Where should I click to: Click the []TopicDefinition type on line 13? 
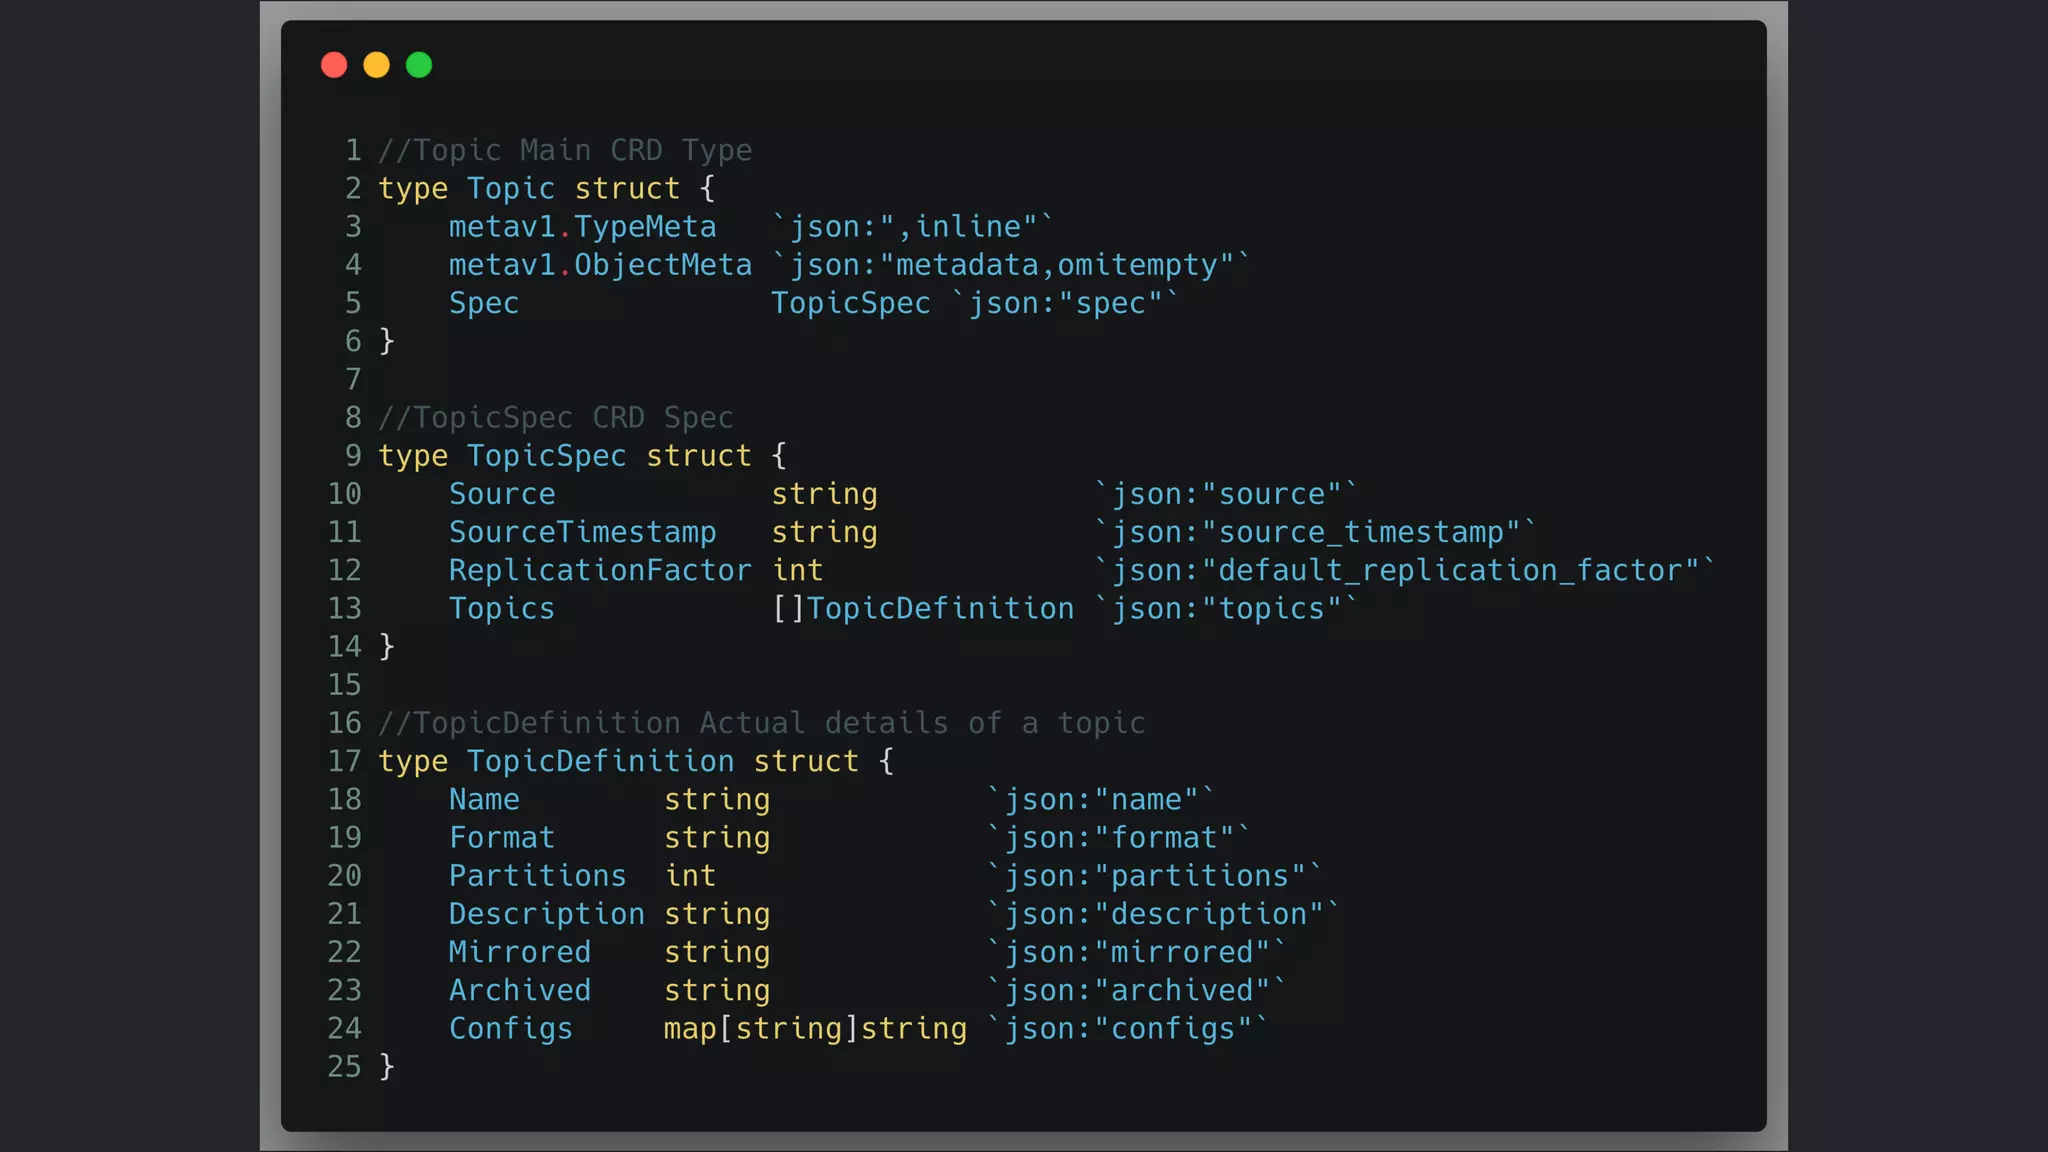tap(923, 608)
